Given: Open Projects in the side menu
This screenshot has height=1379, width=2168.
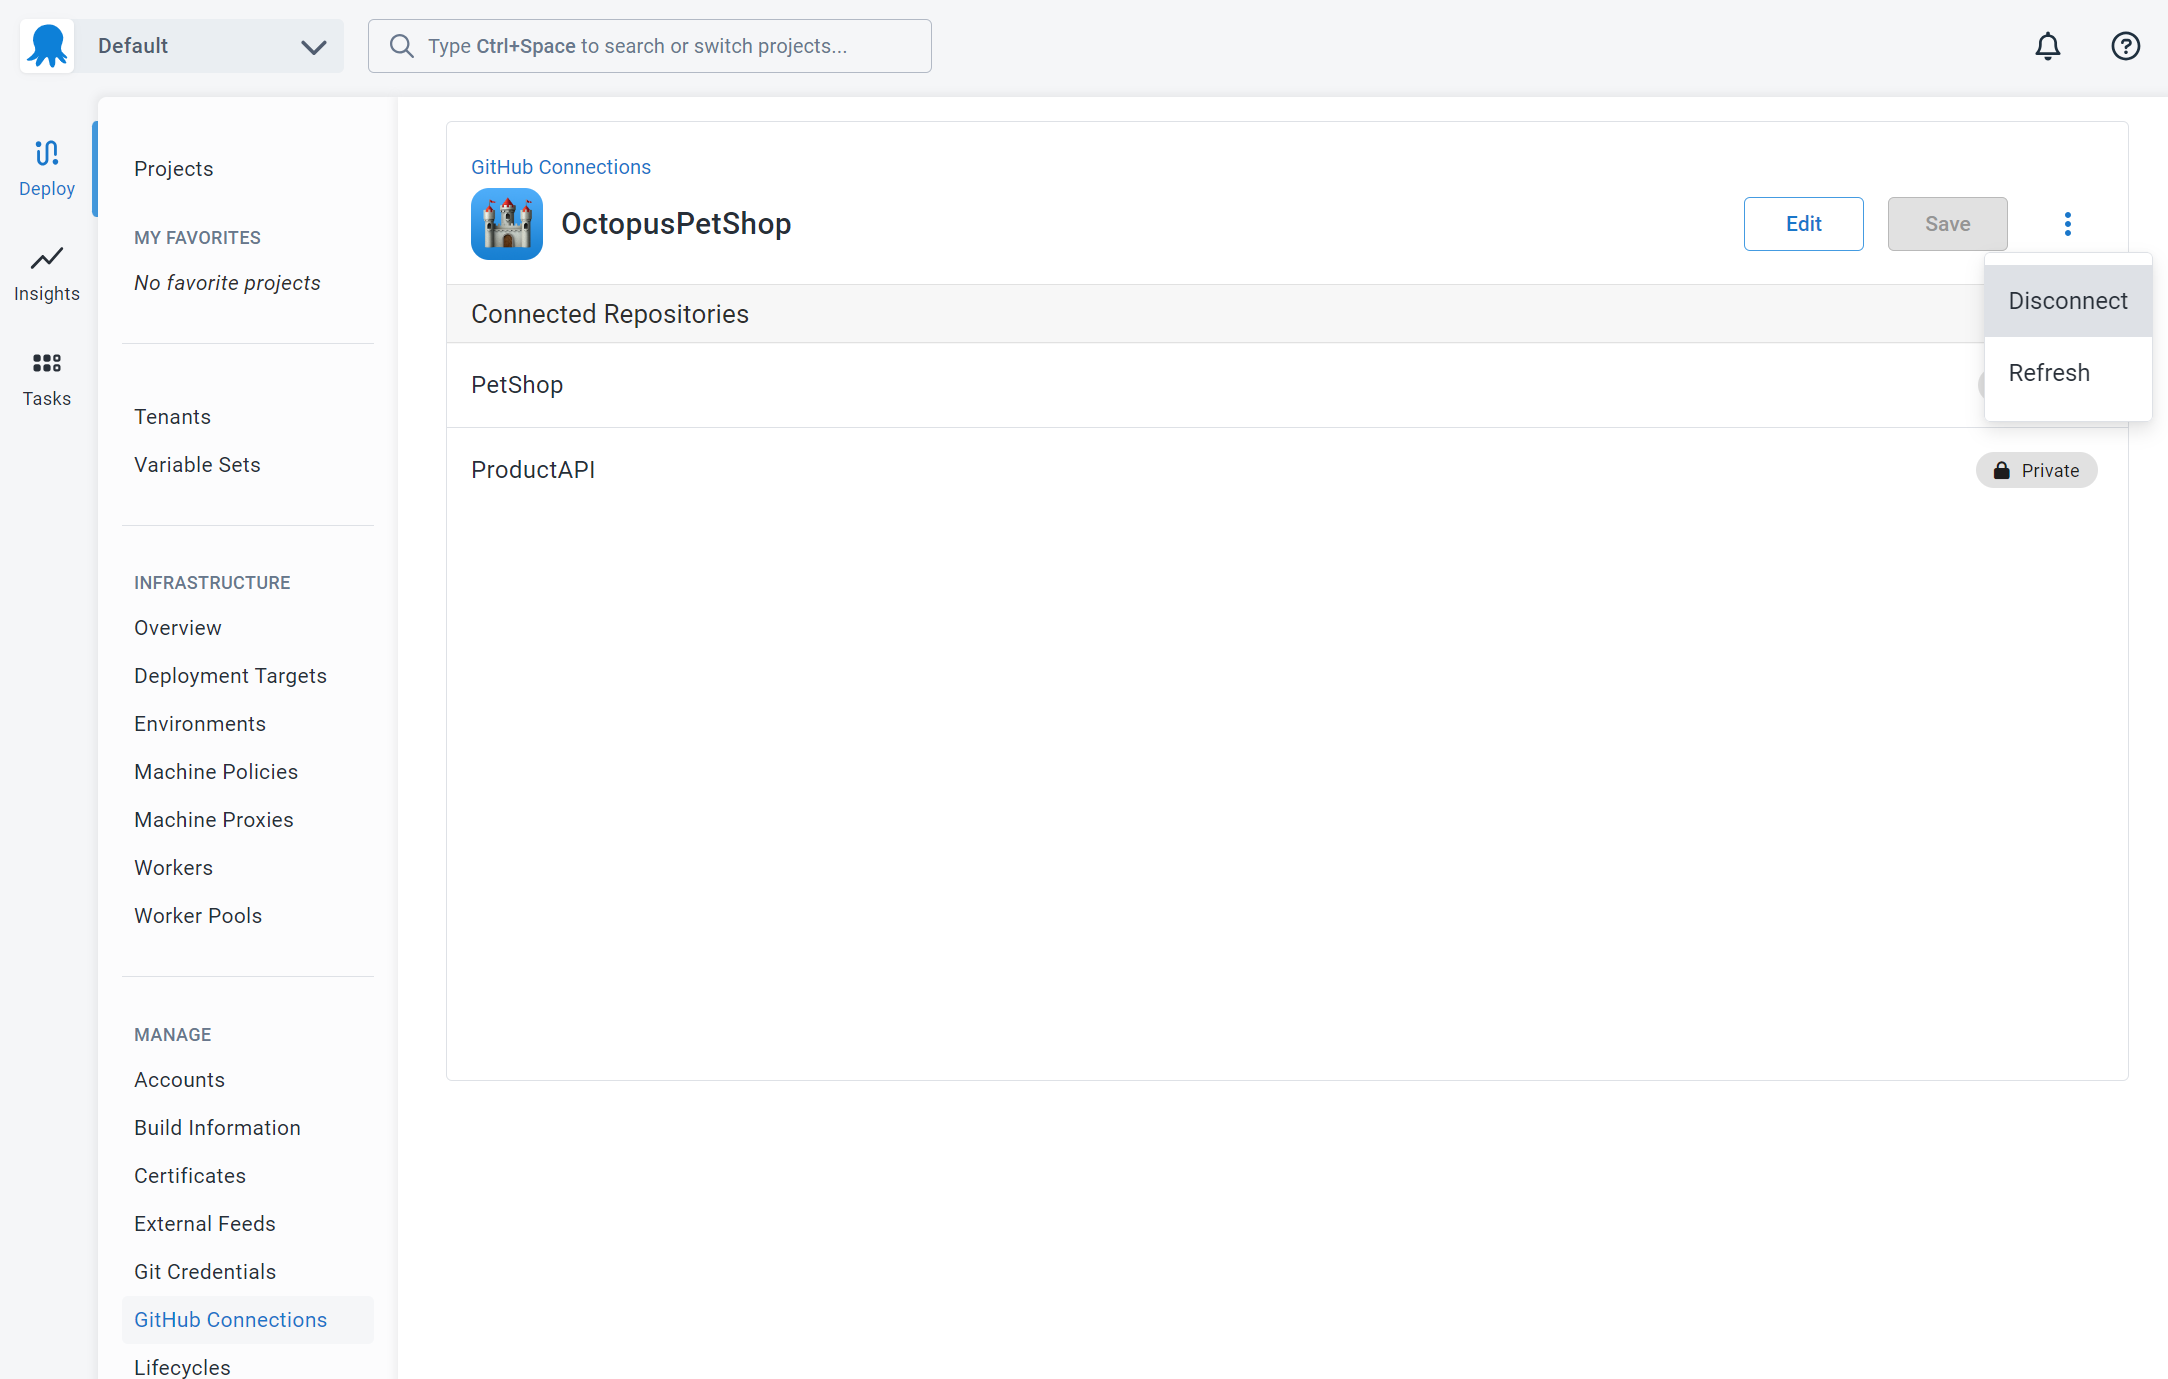Looking at the screenshot, I should (174, 169).
